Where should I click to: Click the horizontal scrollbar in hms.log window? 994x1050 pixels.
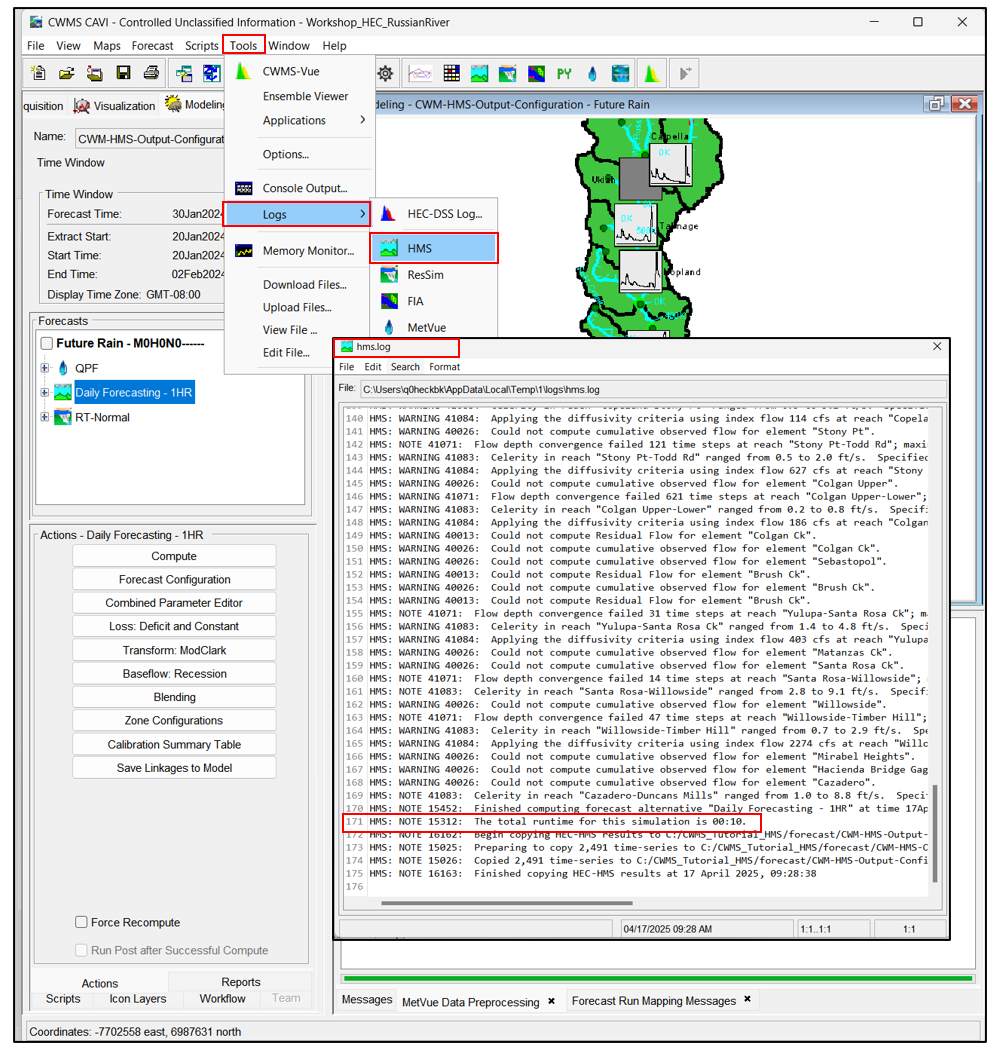tap(500, 903)
